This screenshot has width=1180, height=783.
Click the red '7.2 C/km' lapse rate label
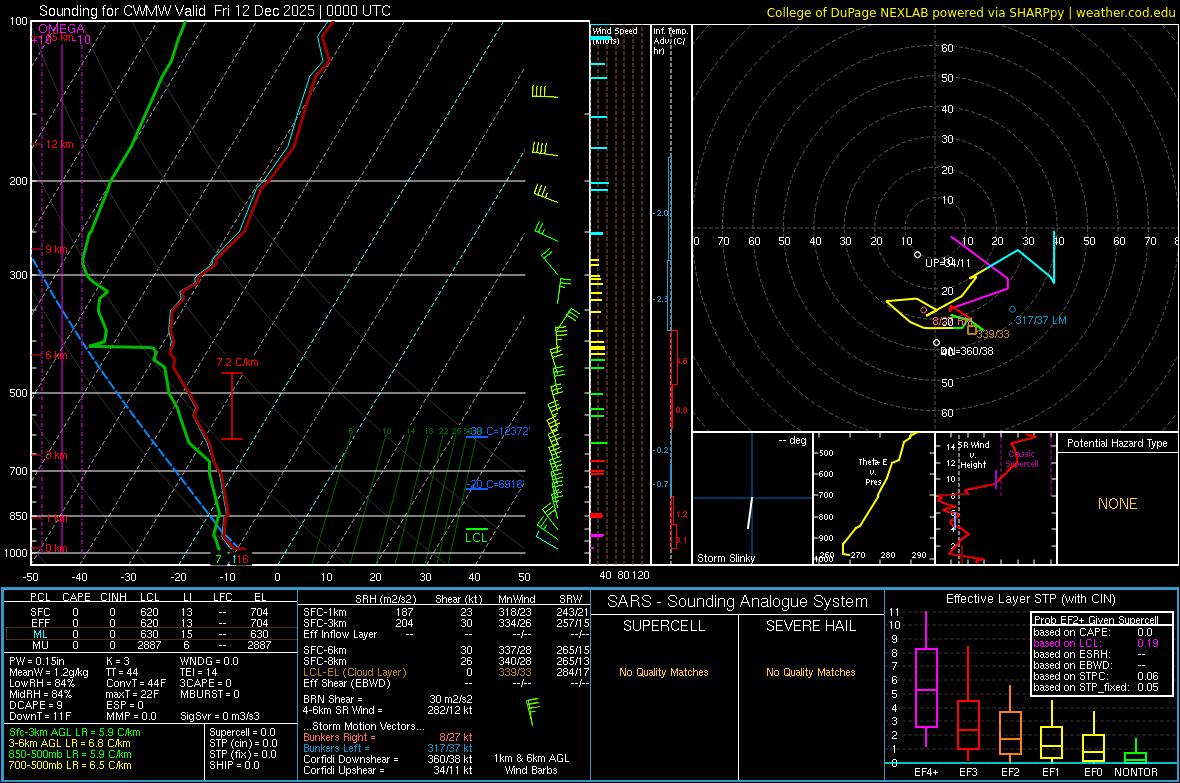pyautogui.click(x=237, y=362)
